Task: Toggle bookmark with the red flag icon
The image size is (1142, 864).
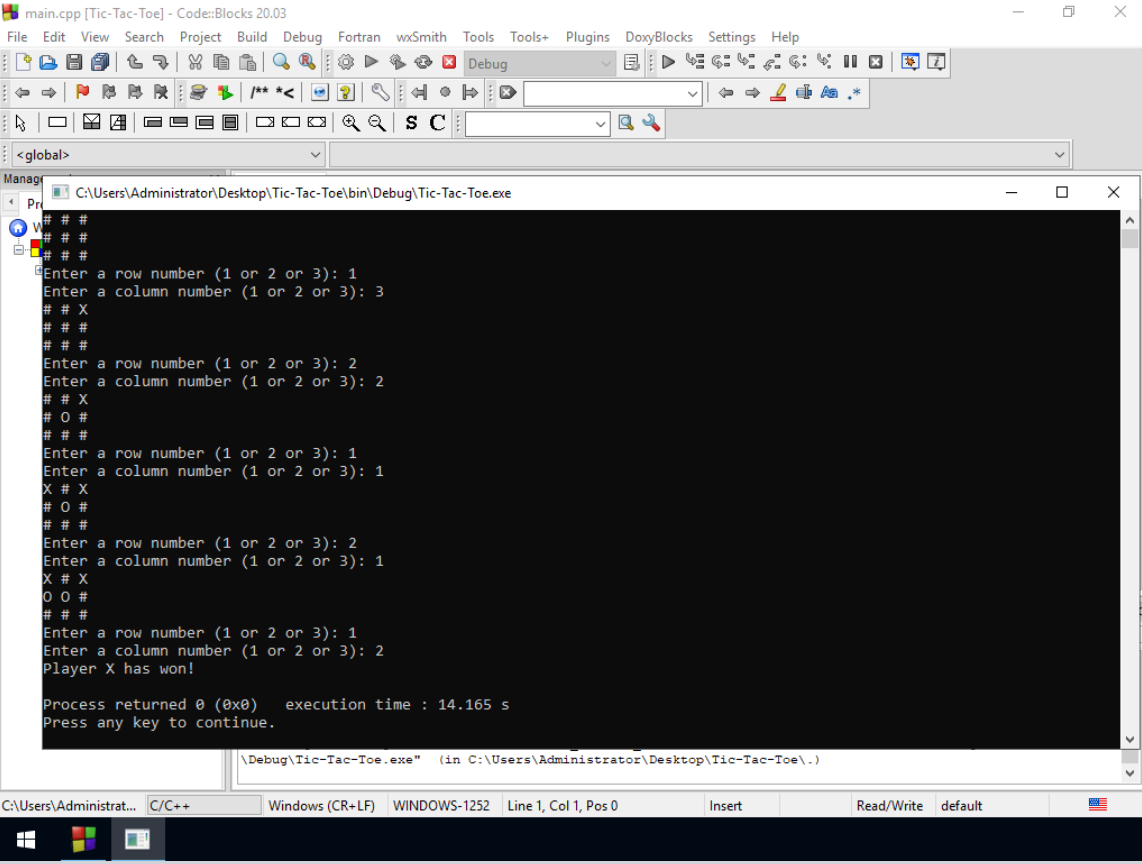Action: [x=82, y=93]
